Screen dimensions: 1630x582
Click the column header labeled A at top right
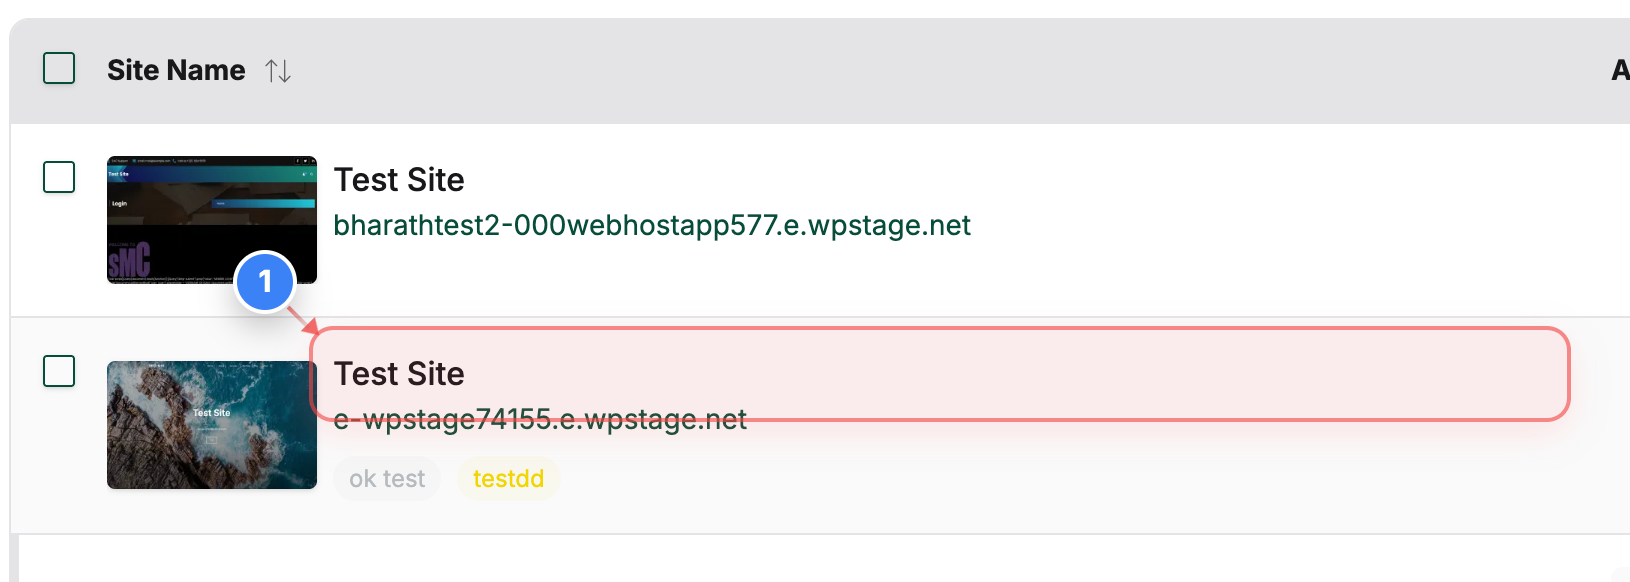[x=1620, y=70]
